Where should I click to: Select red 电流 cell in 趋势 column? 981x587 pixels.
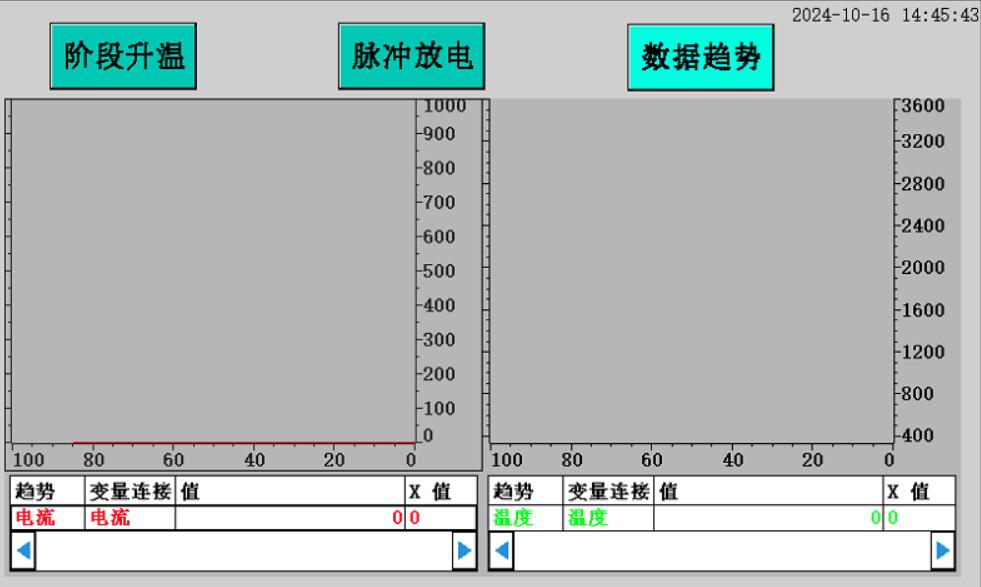[x=48, y=518]
